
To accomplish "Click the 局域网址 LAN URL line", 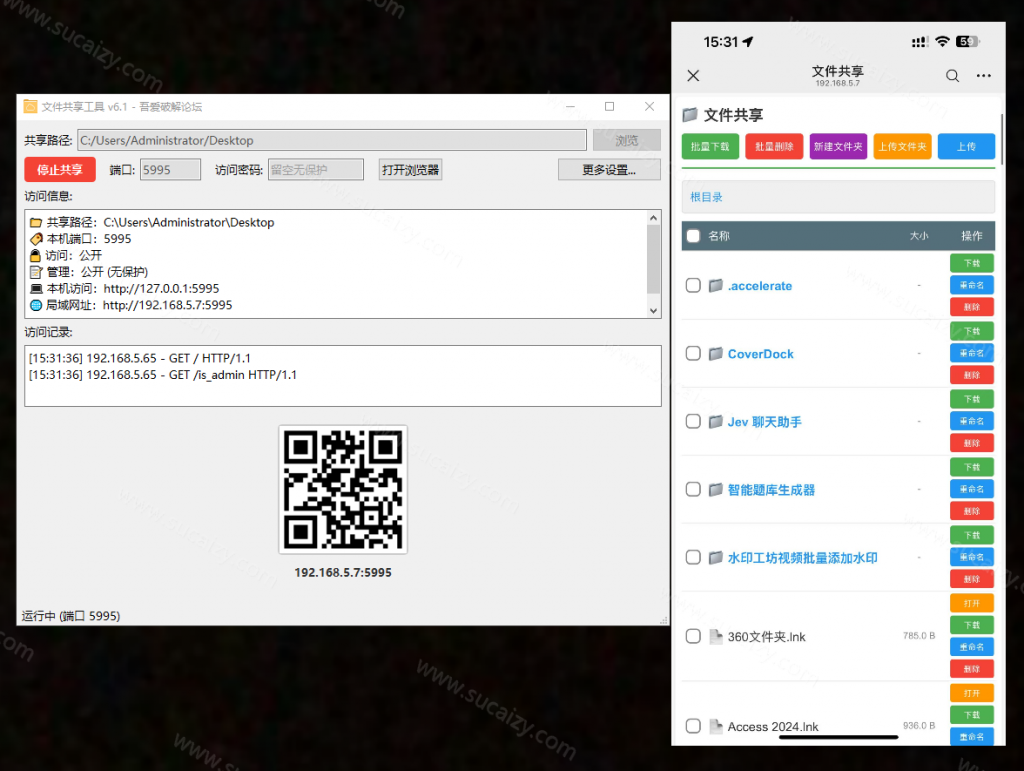I will click(x=131, y=305).
